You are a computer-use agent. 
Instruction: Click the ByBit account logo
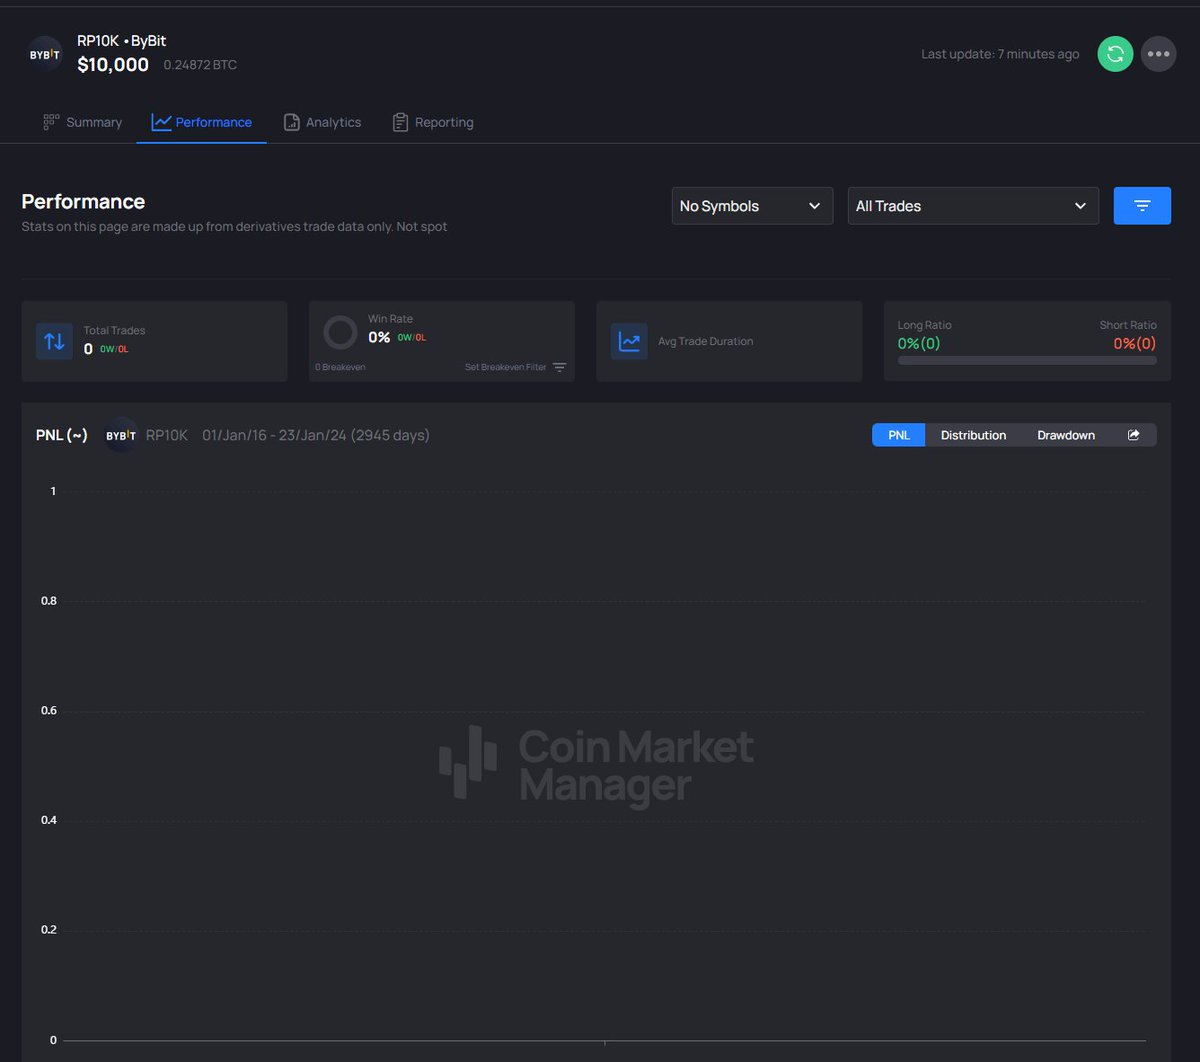tap(45, 54)
